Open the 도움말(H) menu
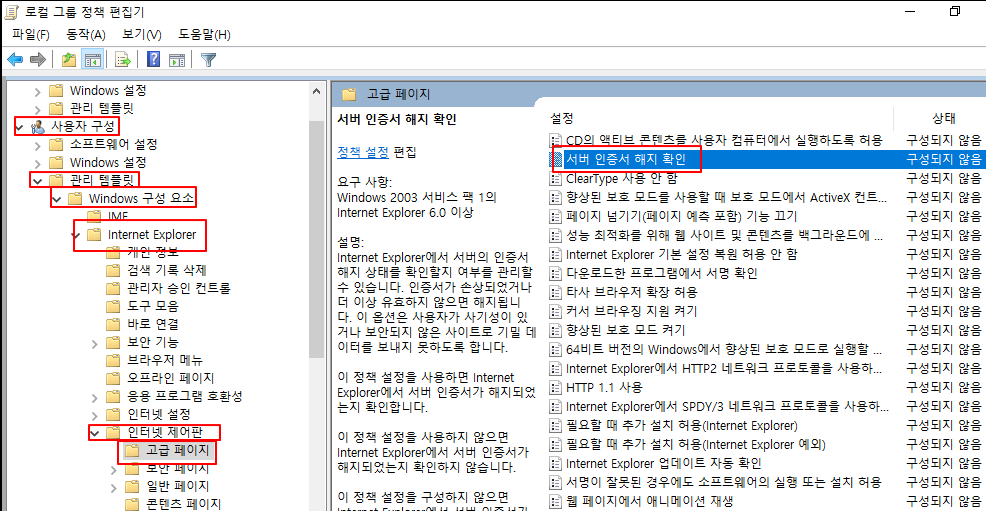The width and height of the screenshot is (986, 511). [x=204, y=35]
